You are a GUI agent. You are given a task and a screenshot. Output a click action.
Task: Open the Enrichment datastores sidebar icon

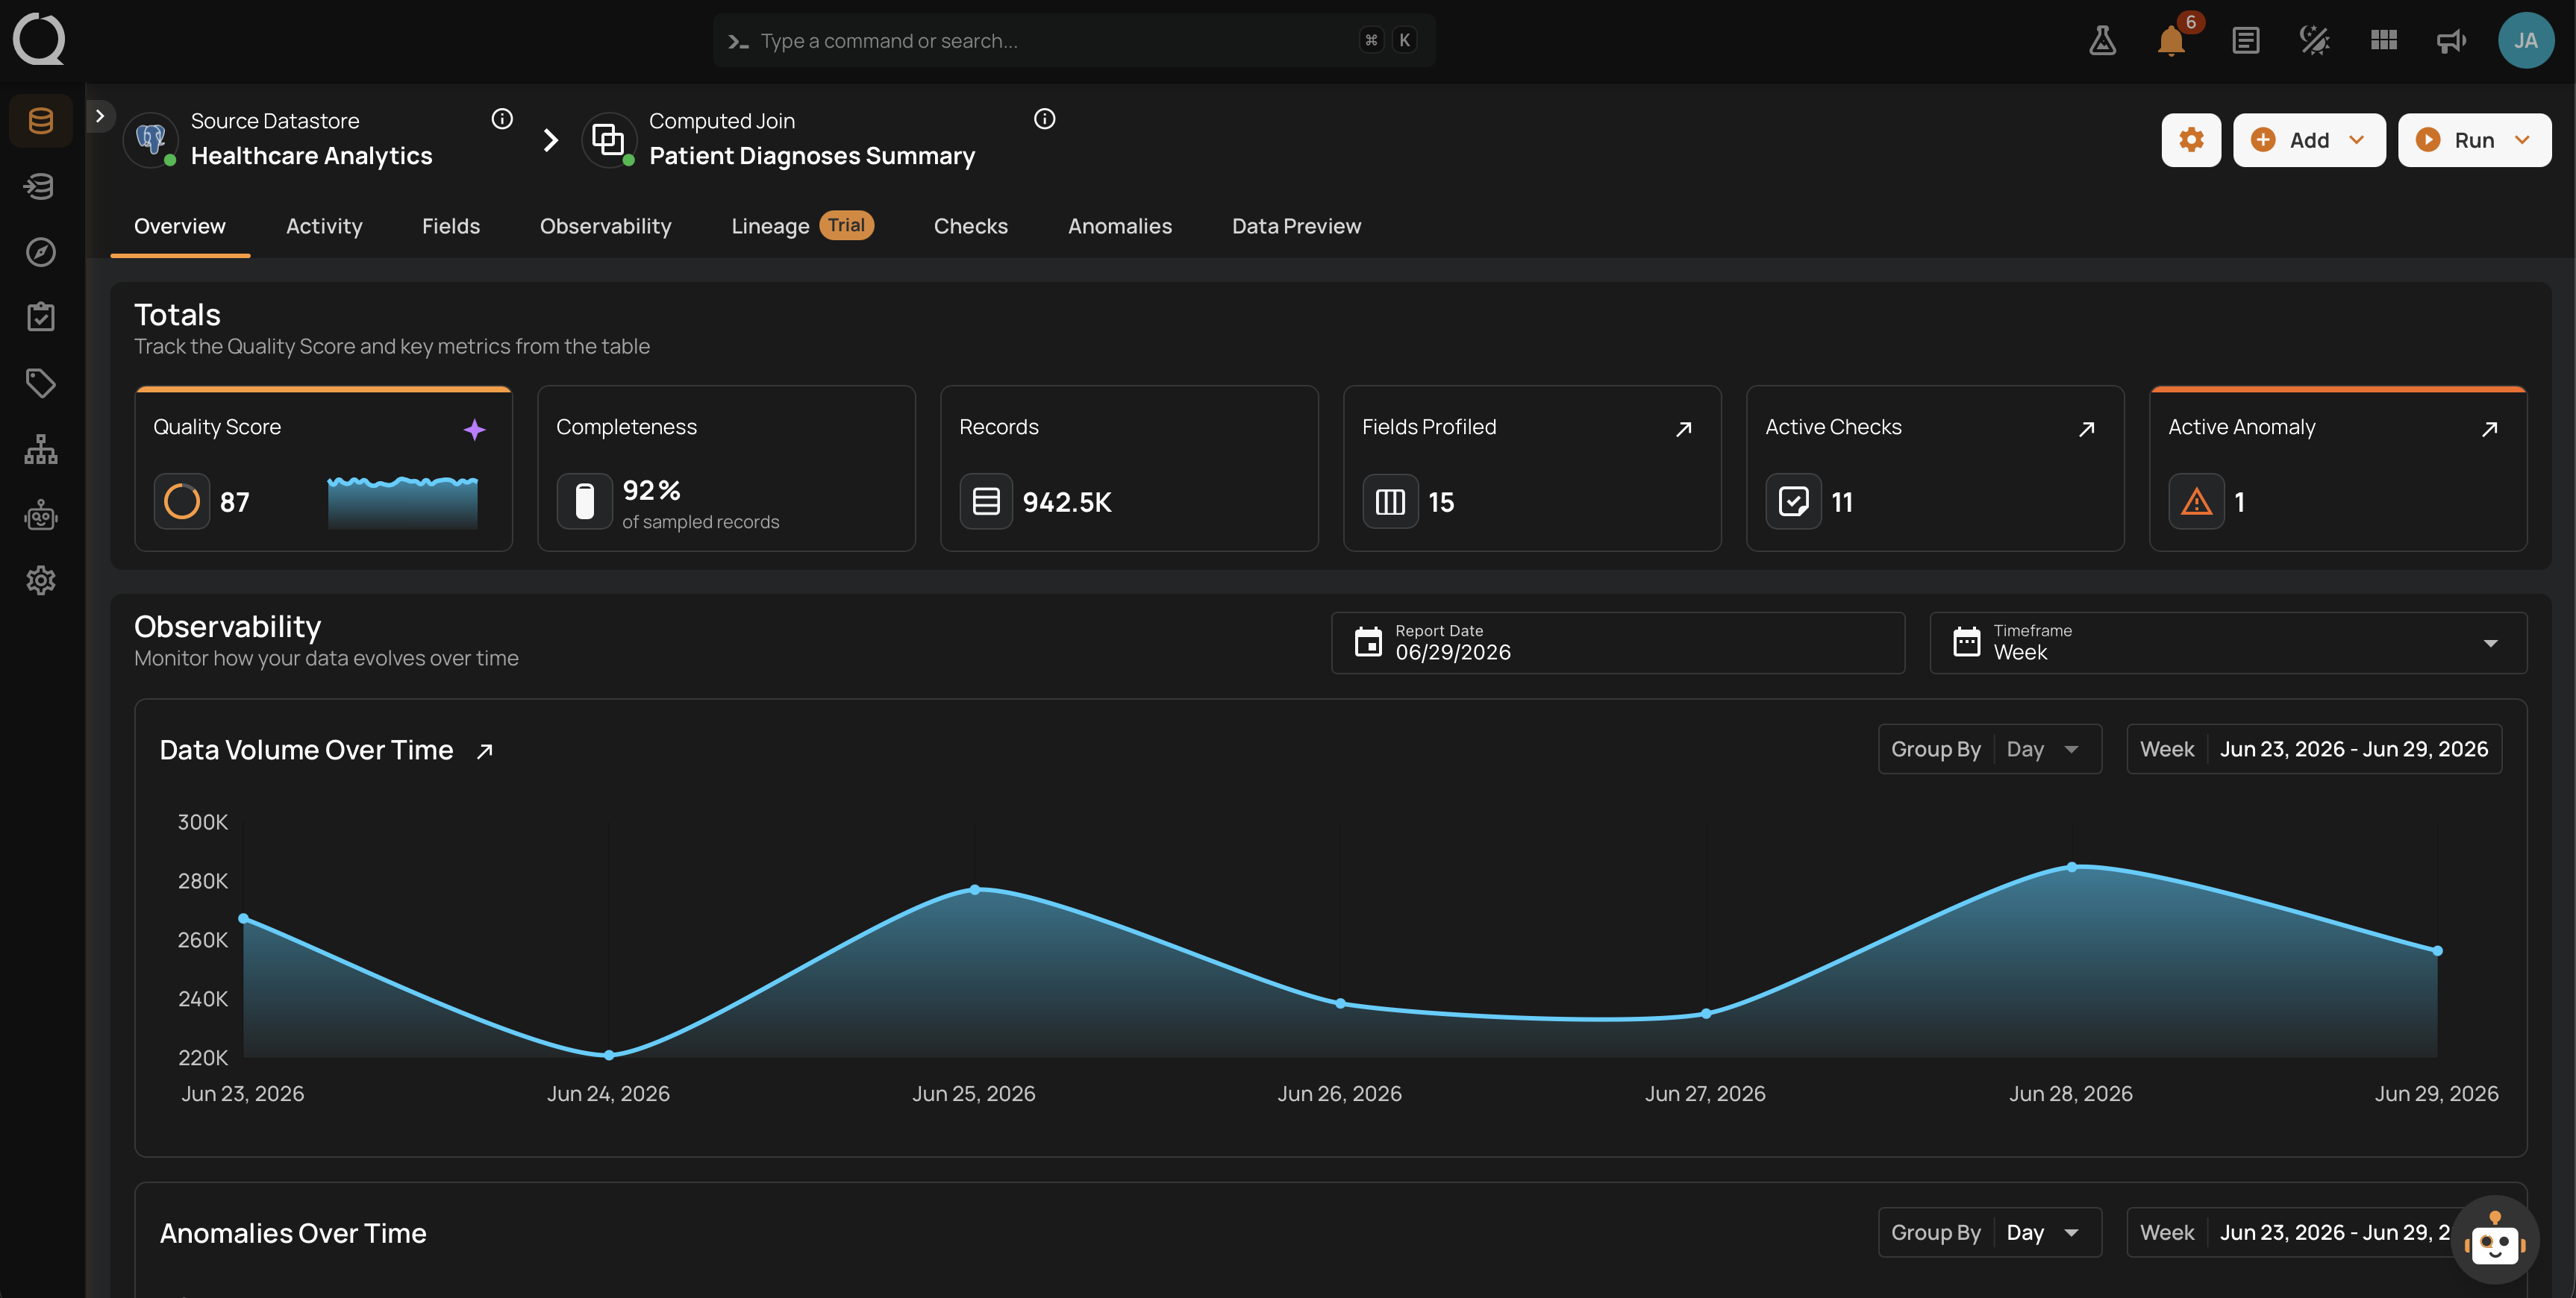pyautogui.click(x=41, y=186)
